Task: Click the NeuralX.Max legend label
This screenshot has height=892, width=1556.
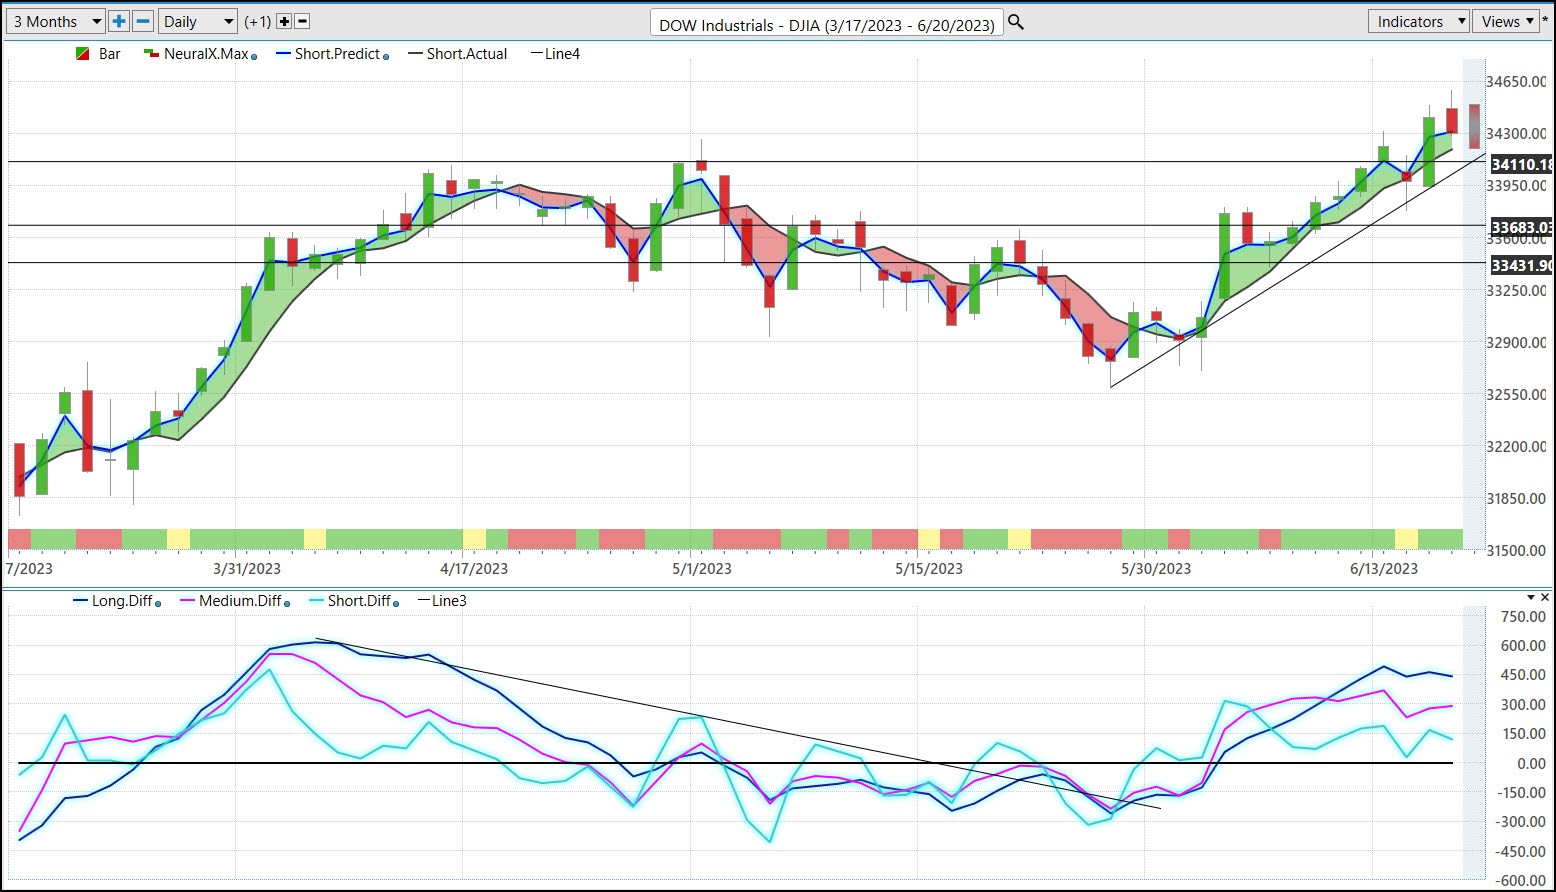Action: pyautogui.click(x=206, y=54)
